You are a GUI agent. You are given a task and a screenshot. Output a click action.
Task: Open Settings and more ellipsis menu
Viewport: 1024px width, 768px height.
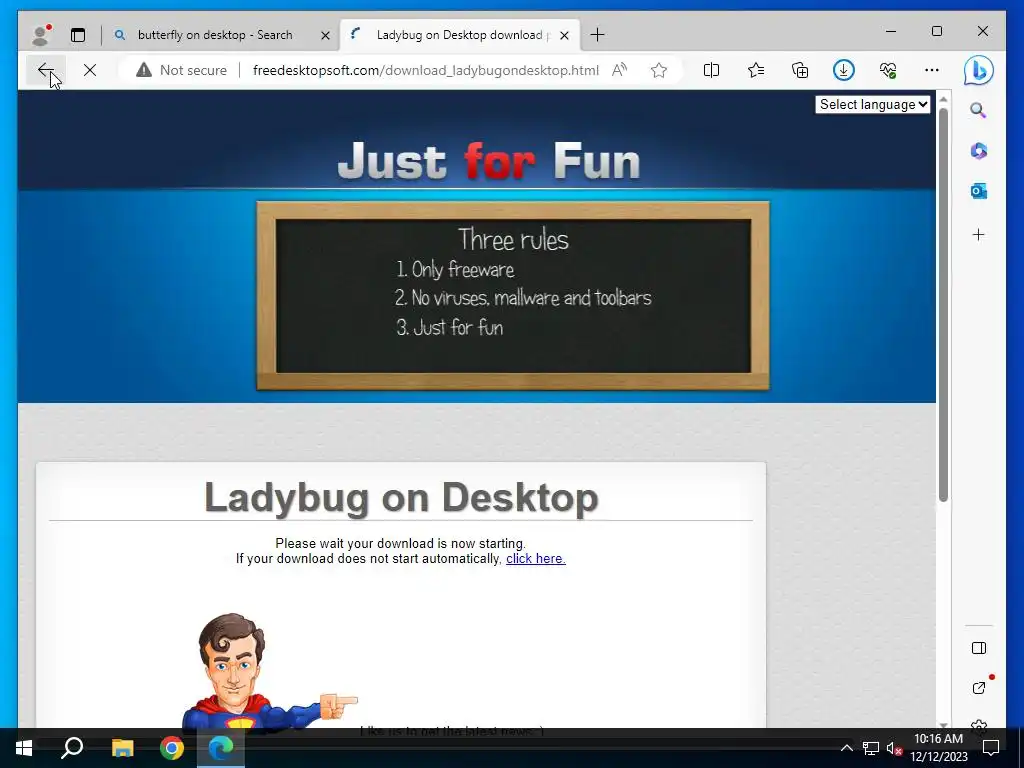932,70
